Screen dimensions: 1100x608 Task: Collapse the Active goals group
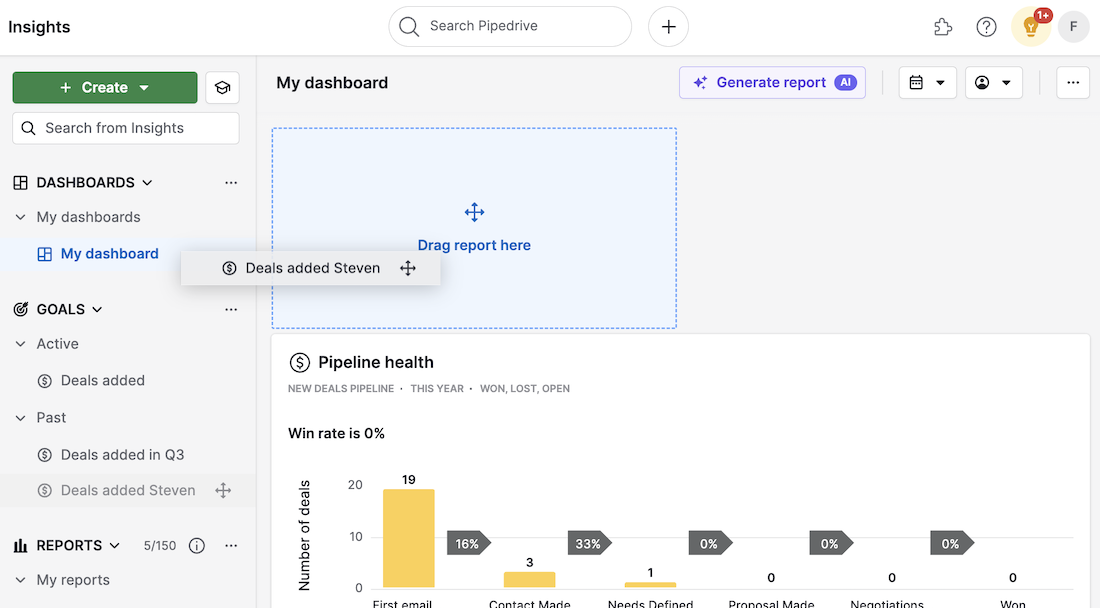point(20,344)
